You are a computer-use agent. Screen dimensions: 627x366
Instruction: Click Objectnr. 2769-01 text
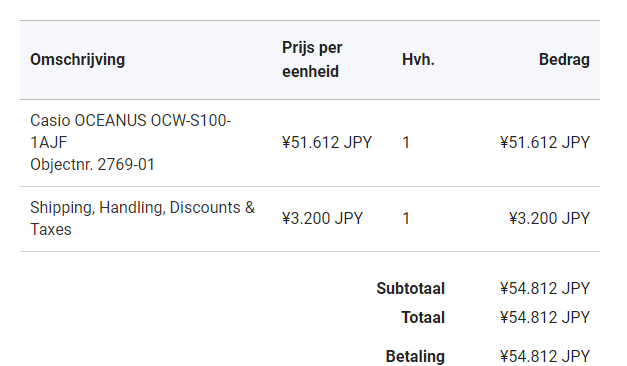coord(92,164)
